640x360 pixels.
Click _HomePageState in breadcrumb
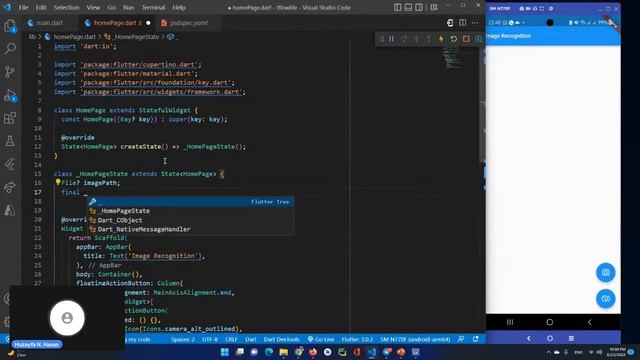coord(136,37)
